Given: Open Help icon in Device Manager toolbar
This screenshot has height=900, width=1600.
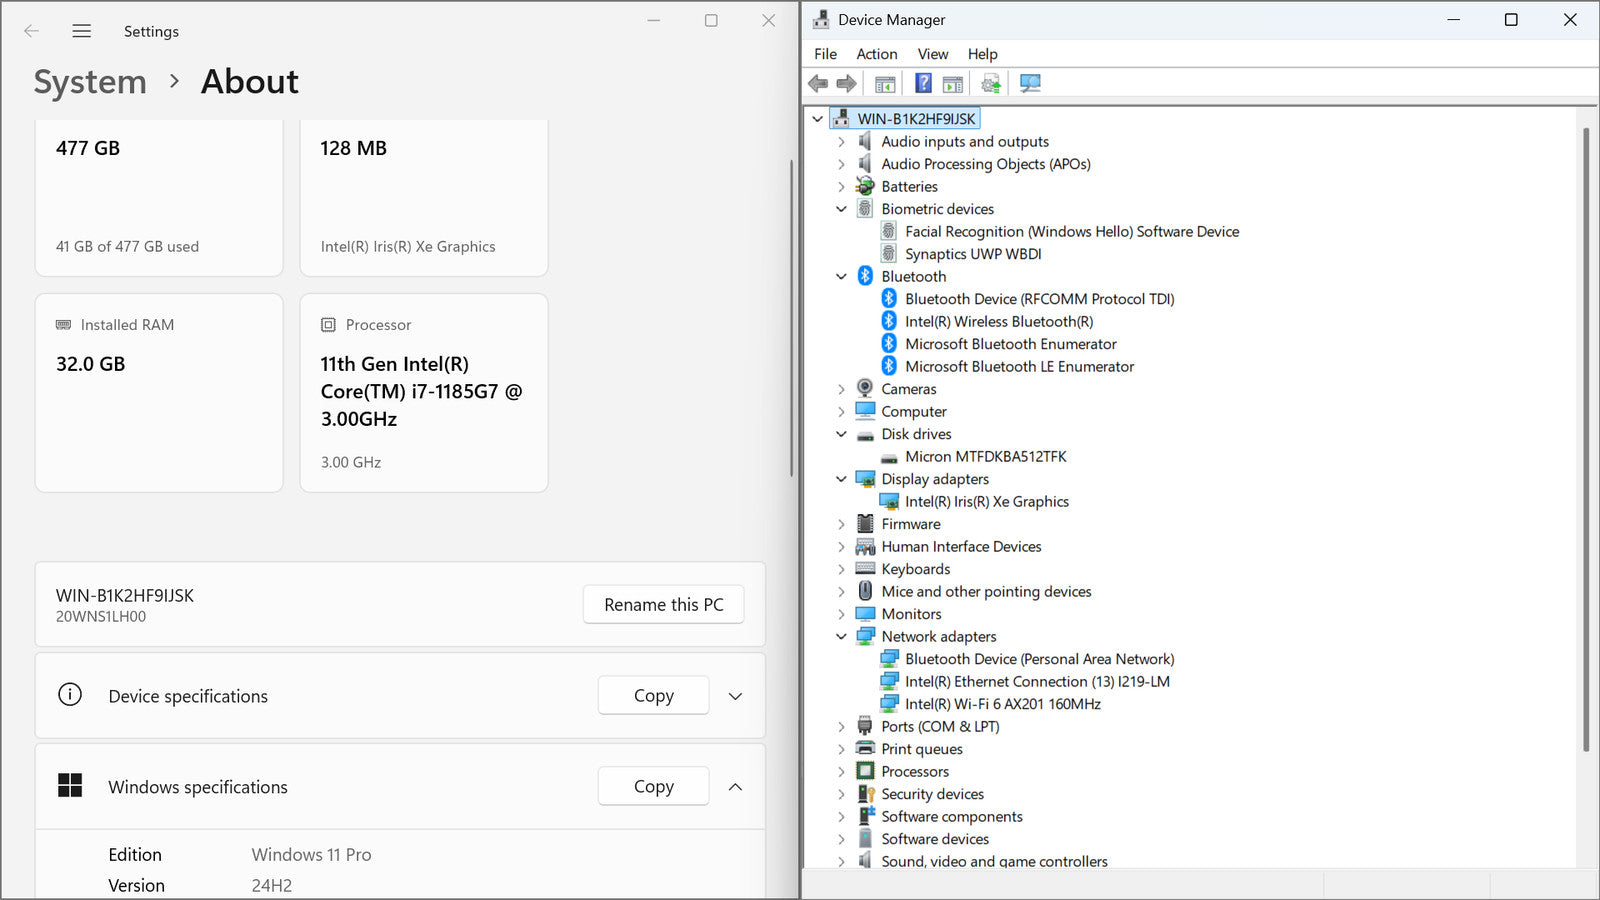Looking at the screenshot, I should tap(923, 83).
